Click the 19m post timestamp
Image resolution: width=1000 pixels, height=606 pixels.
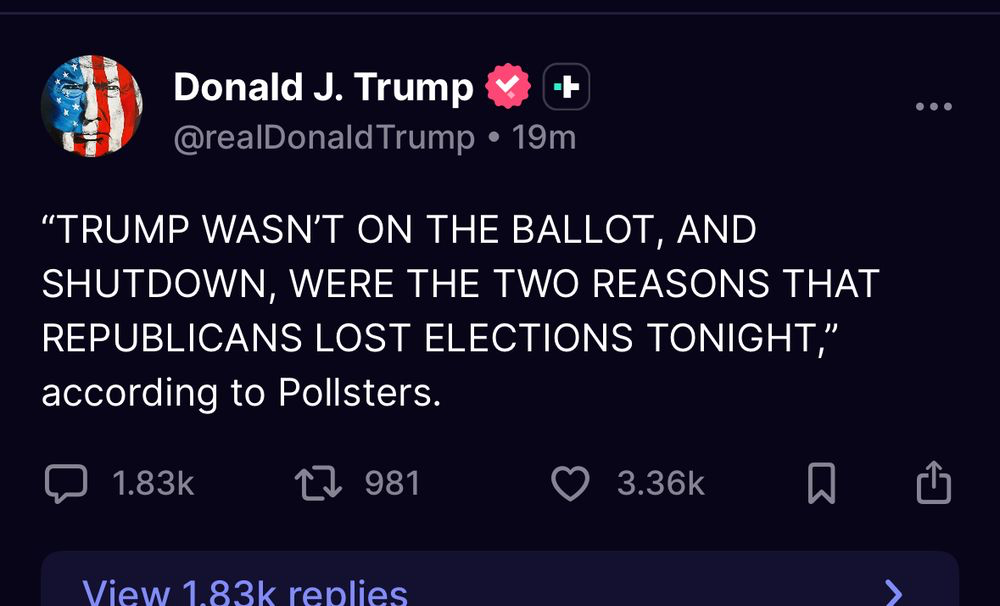coord(544,137)
